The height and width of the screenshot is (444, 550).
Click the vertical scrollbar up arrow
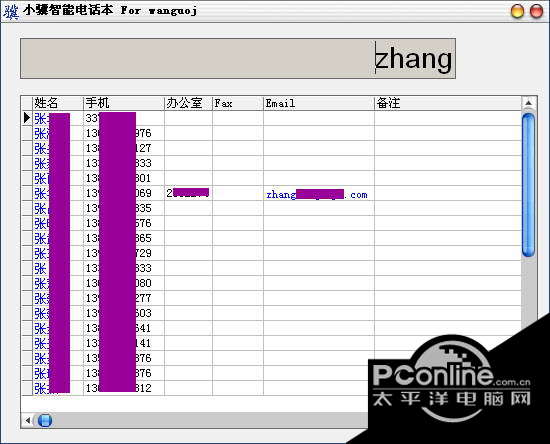(529, 103)
